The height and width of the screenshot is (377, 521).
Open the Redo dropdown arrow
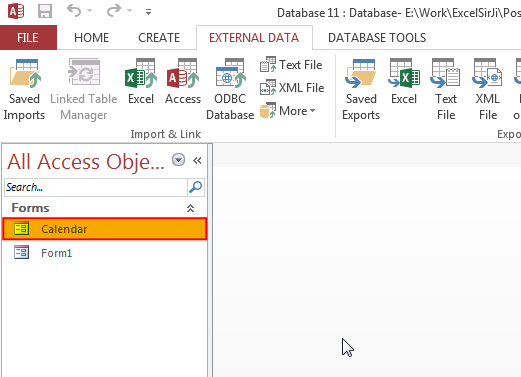click(129, 11)
